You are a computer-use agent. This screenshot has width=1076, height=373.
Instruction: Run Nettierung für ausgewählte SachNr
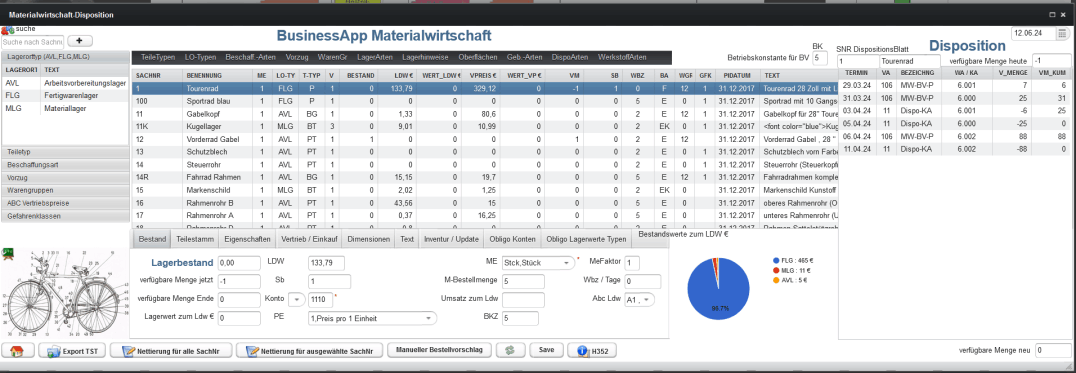309,350
